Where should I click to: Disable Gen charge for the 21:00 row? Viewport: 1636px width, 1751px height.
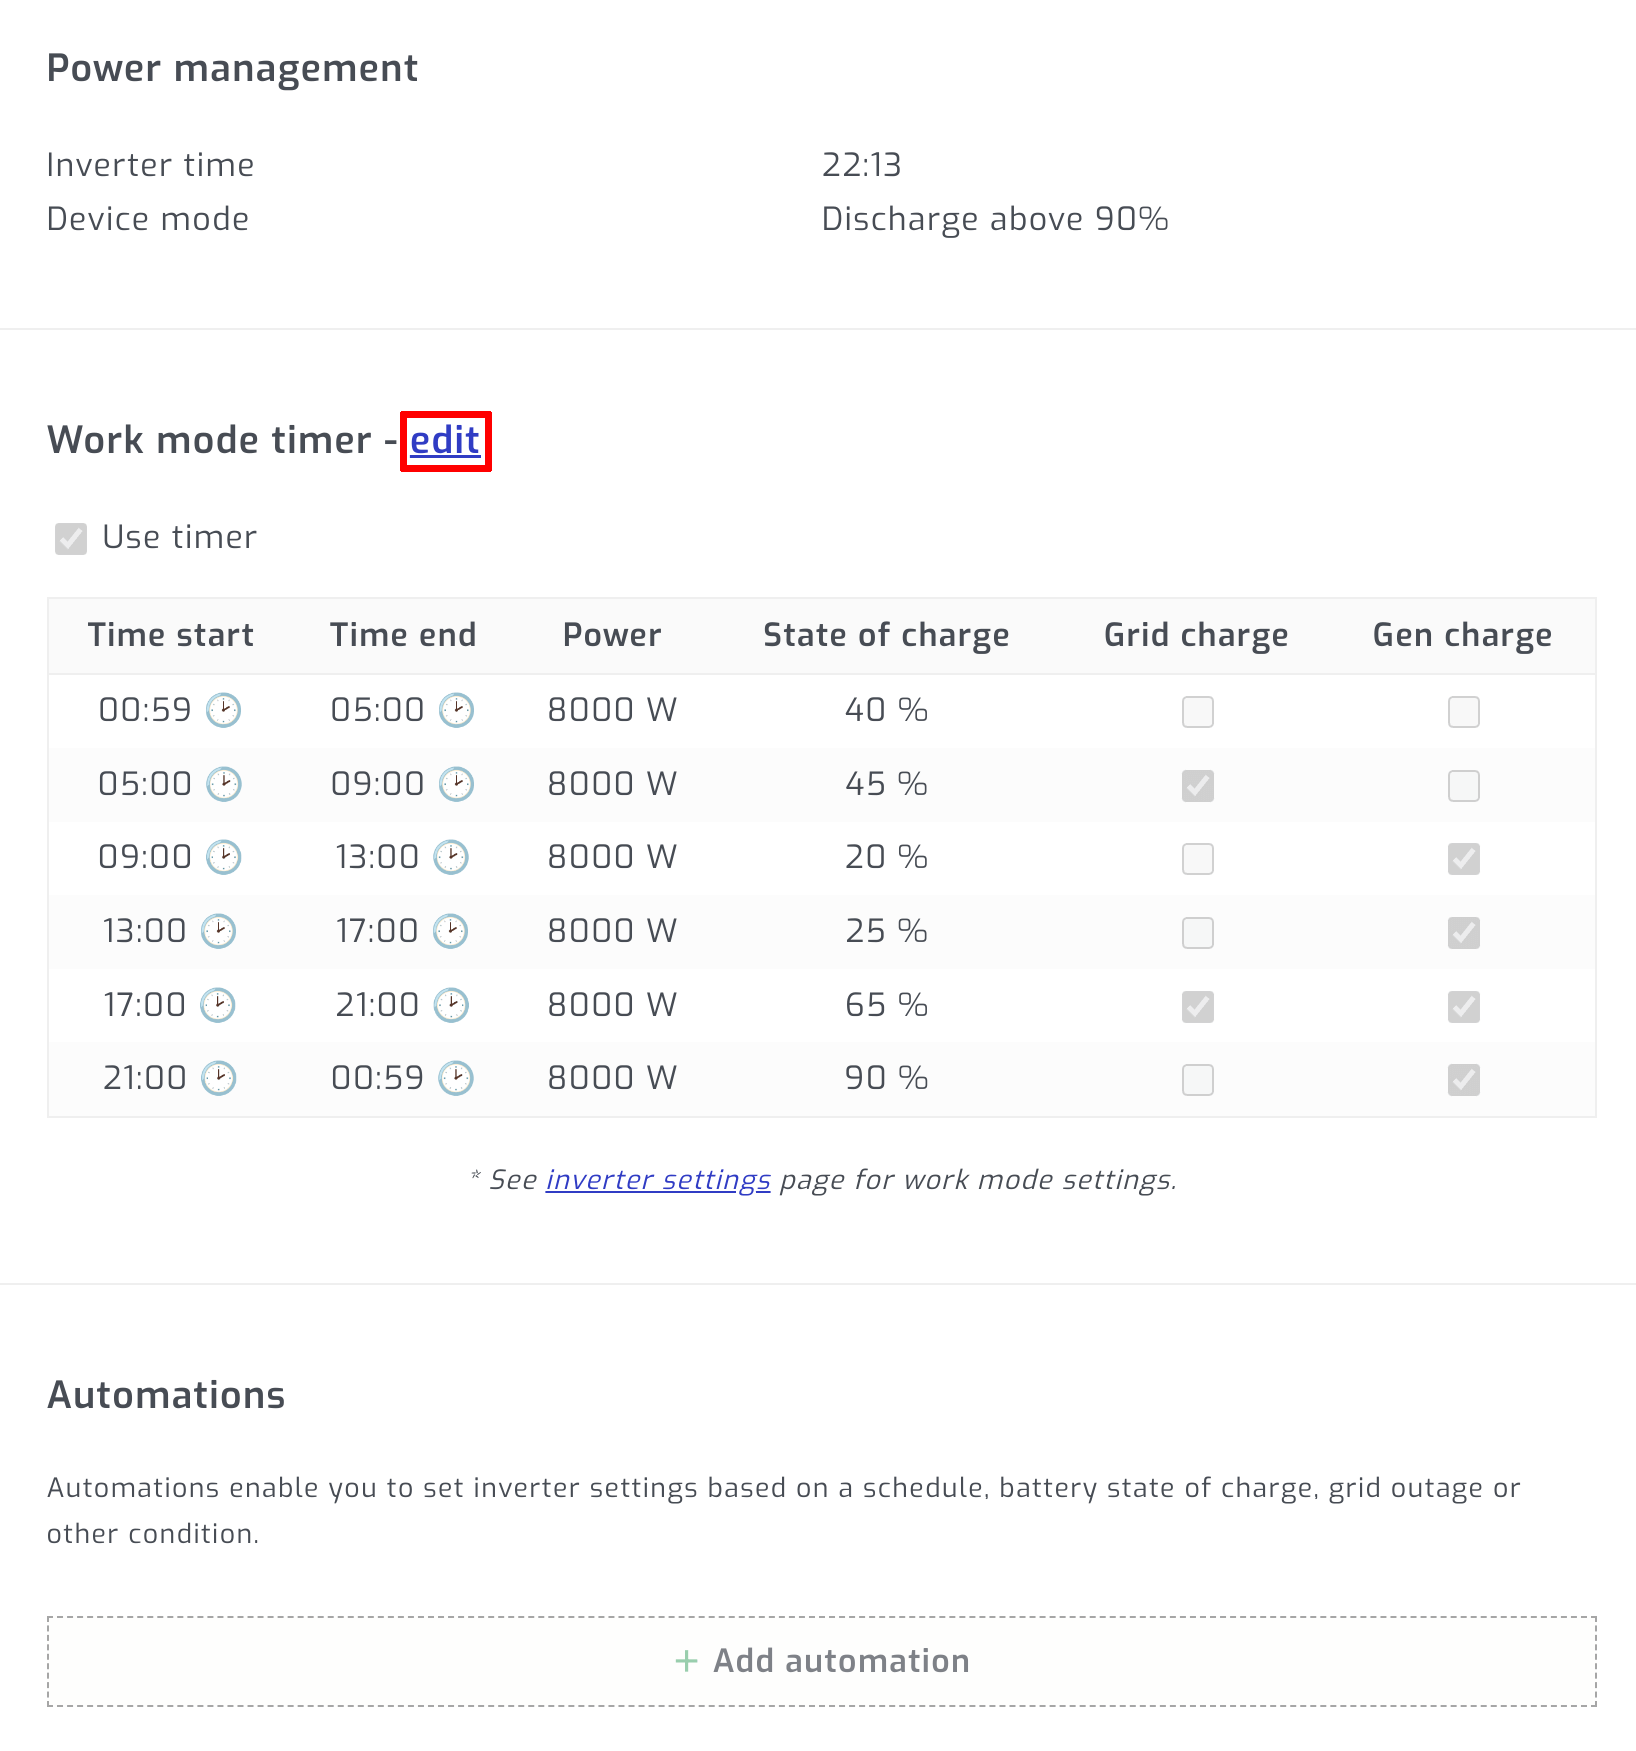(1463, 1078)
